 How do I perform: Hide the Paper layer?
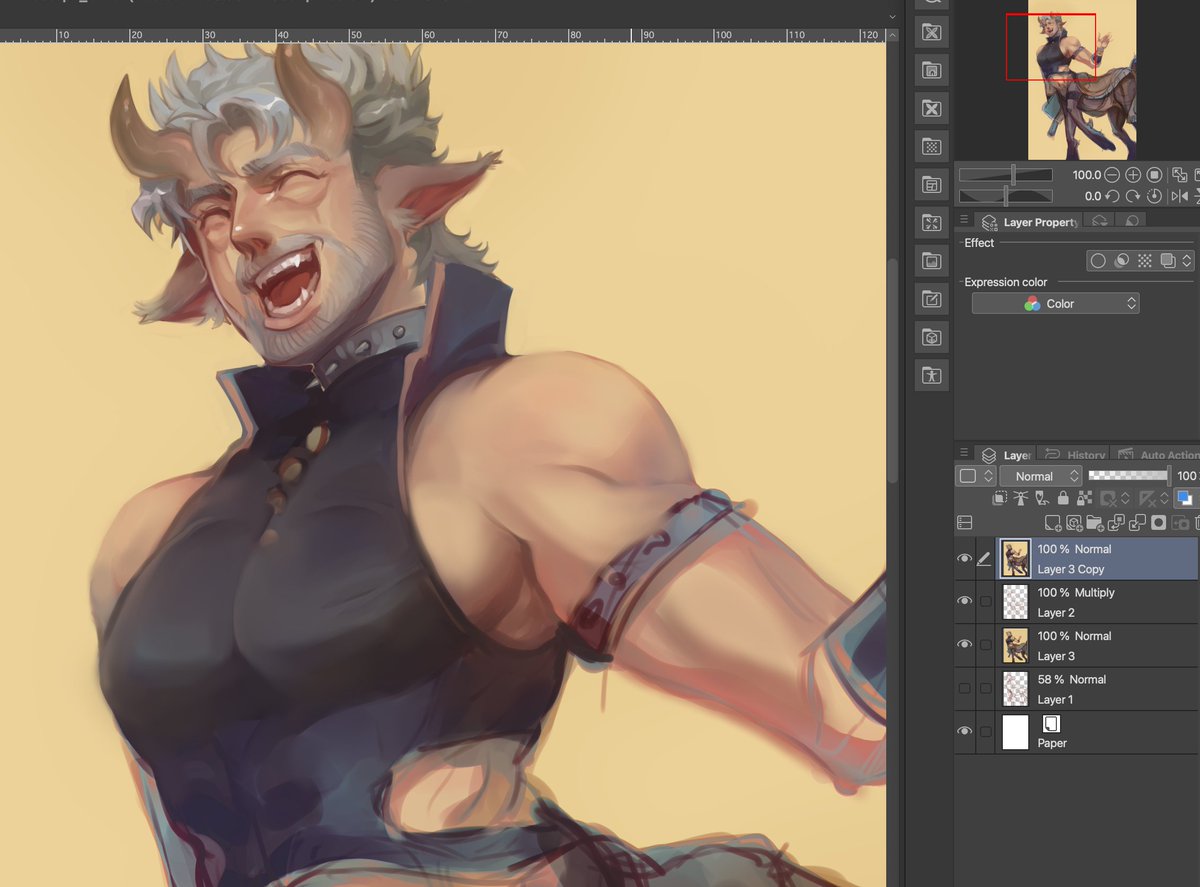click(964, 732)
